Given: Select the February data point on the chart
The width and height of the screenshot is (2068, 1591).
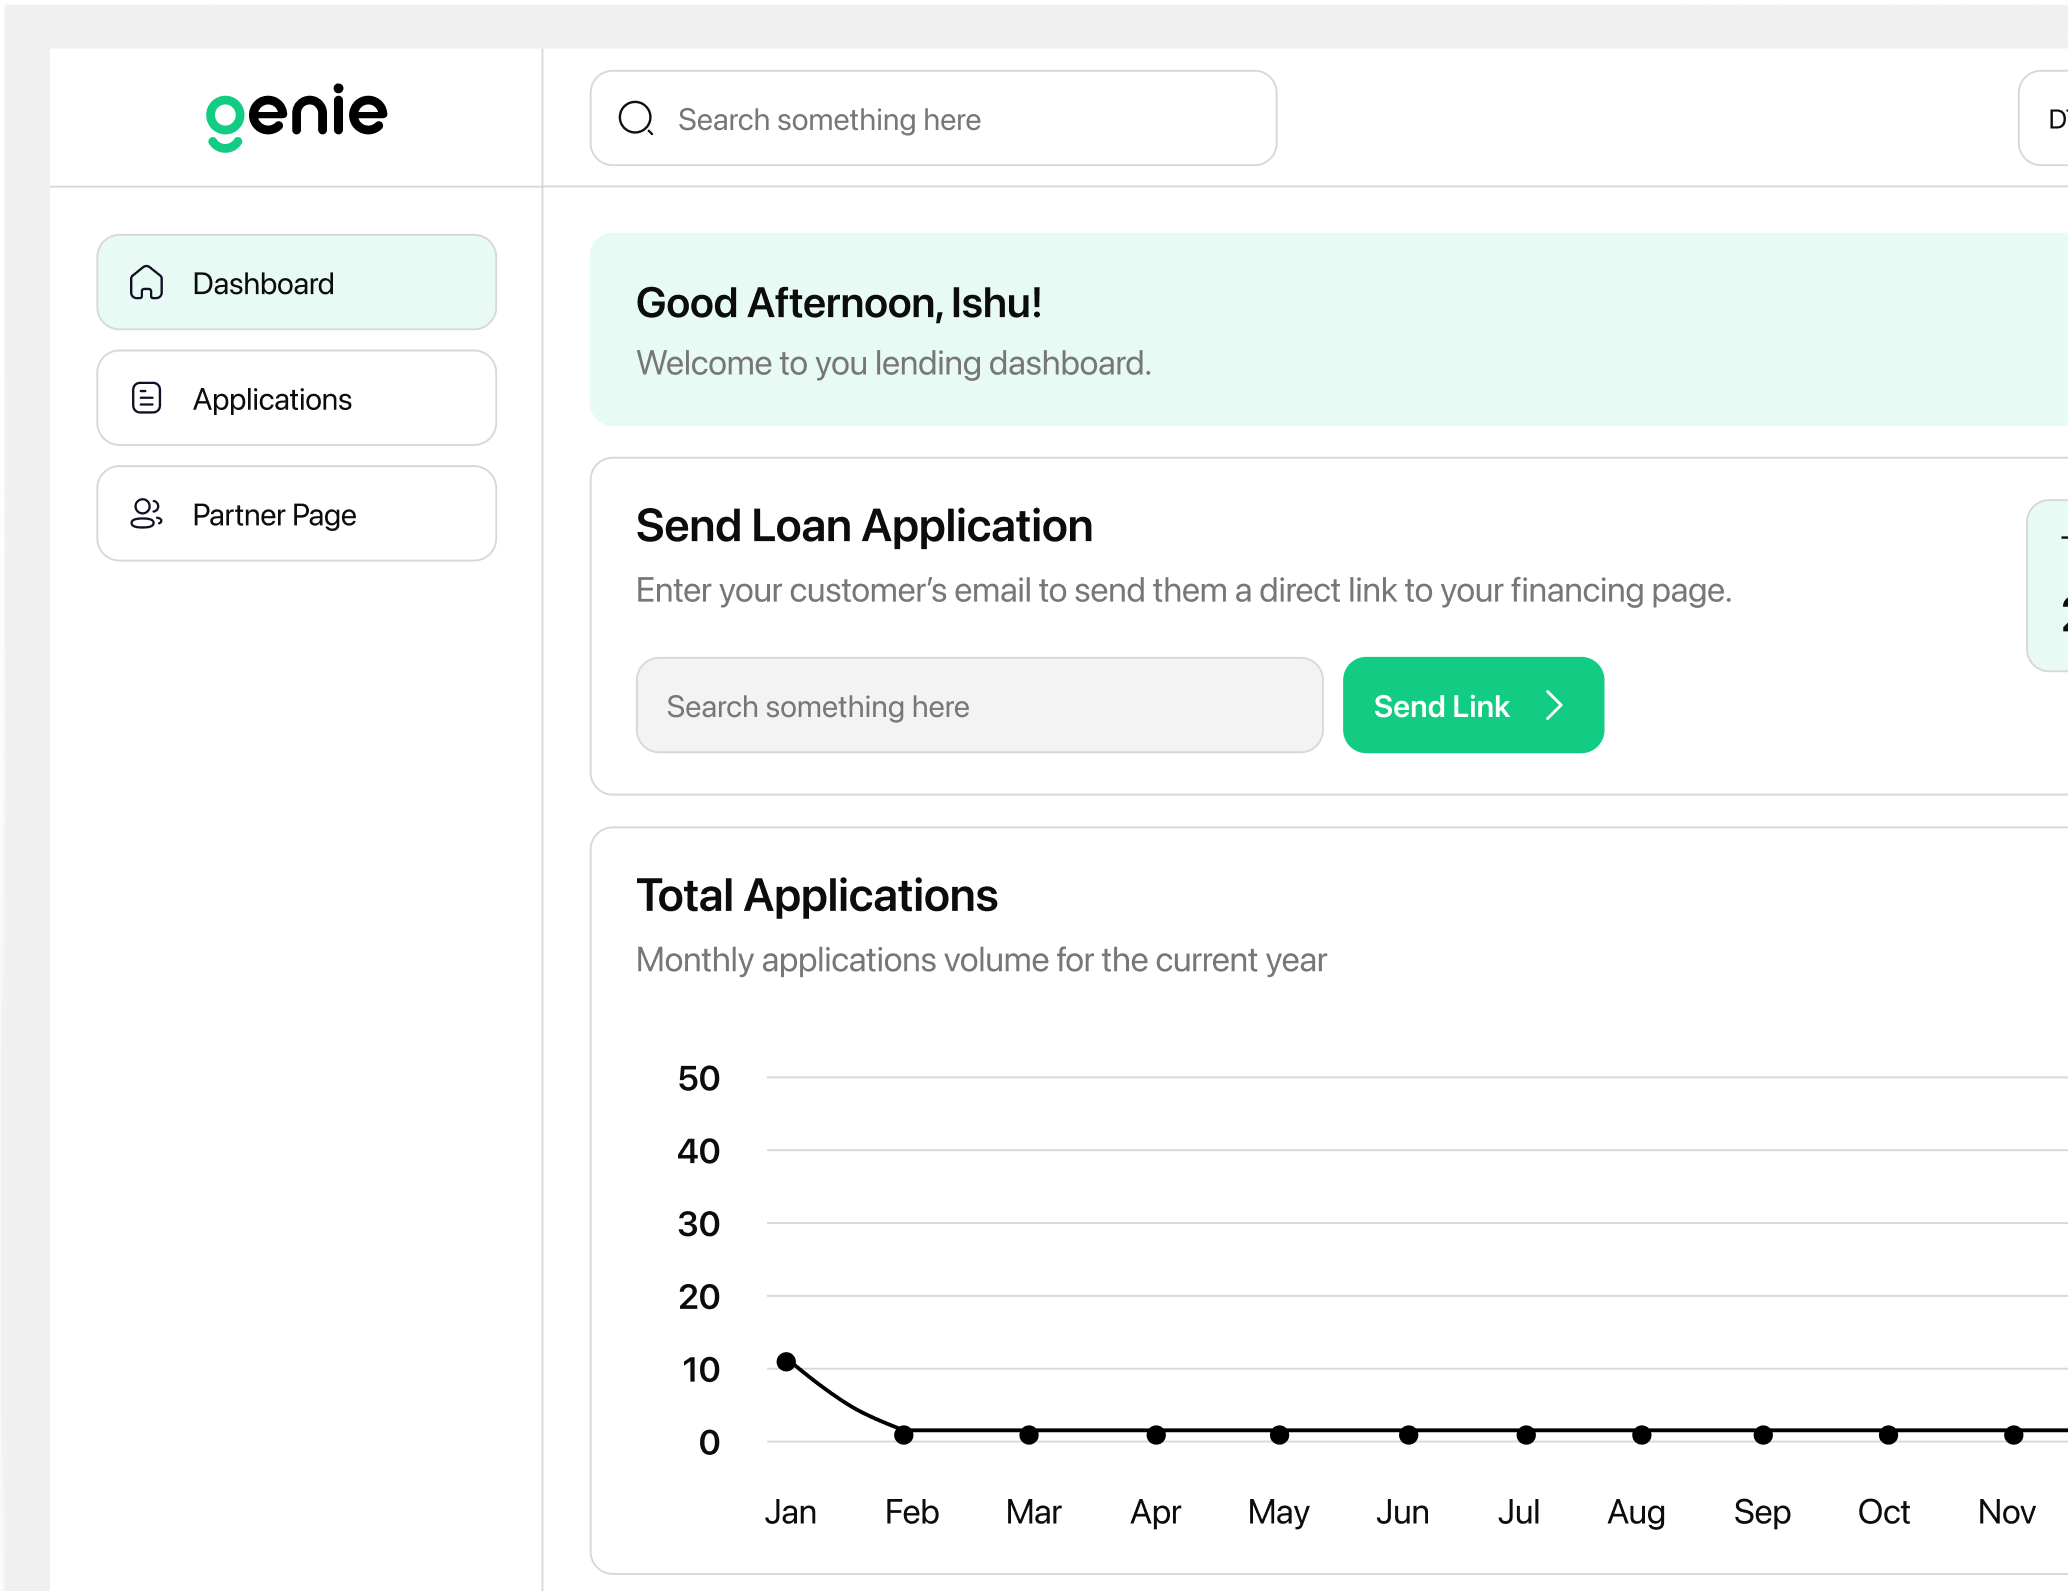Looking at the screenshot, I should click(903, 1434).
